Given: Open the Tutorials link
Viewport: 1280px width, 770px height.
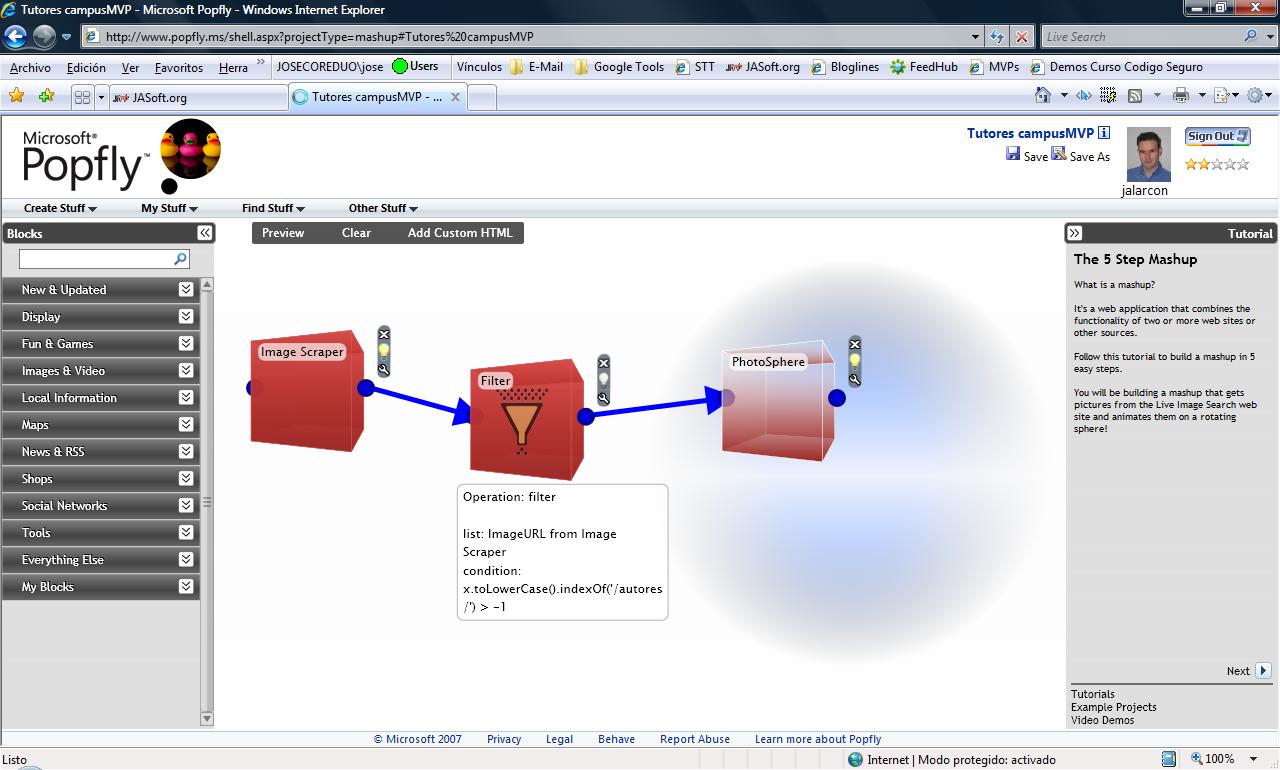Looking at the screenshot, I should 1093,694.
